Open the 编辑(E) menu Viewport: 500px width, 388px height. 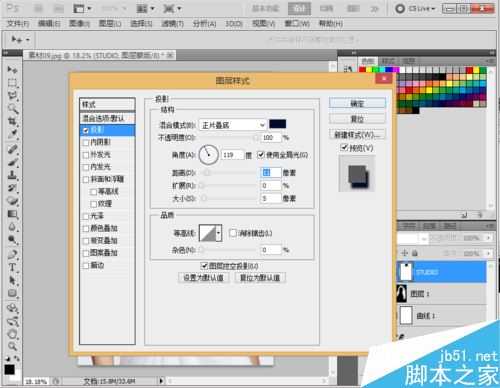[49, 23]
